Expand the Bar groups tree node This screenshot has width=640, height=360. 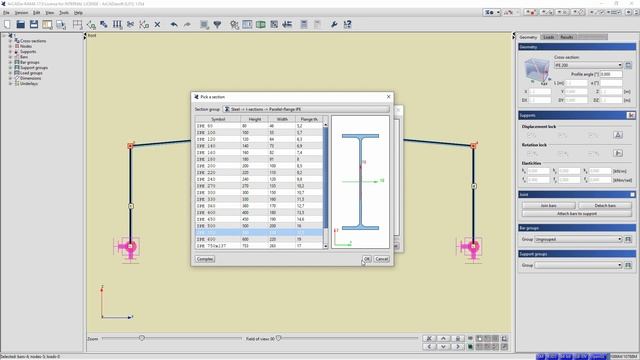10,62
